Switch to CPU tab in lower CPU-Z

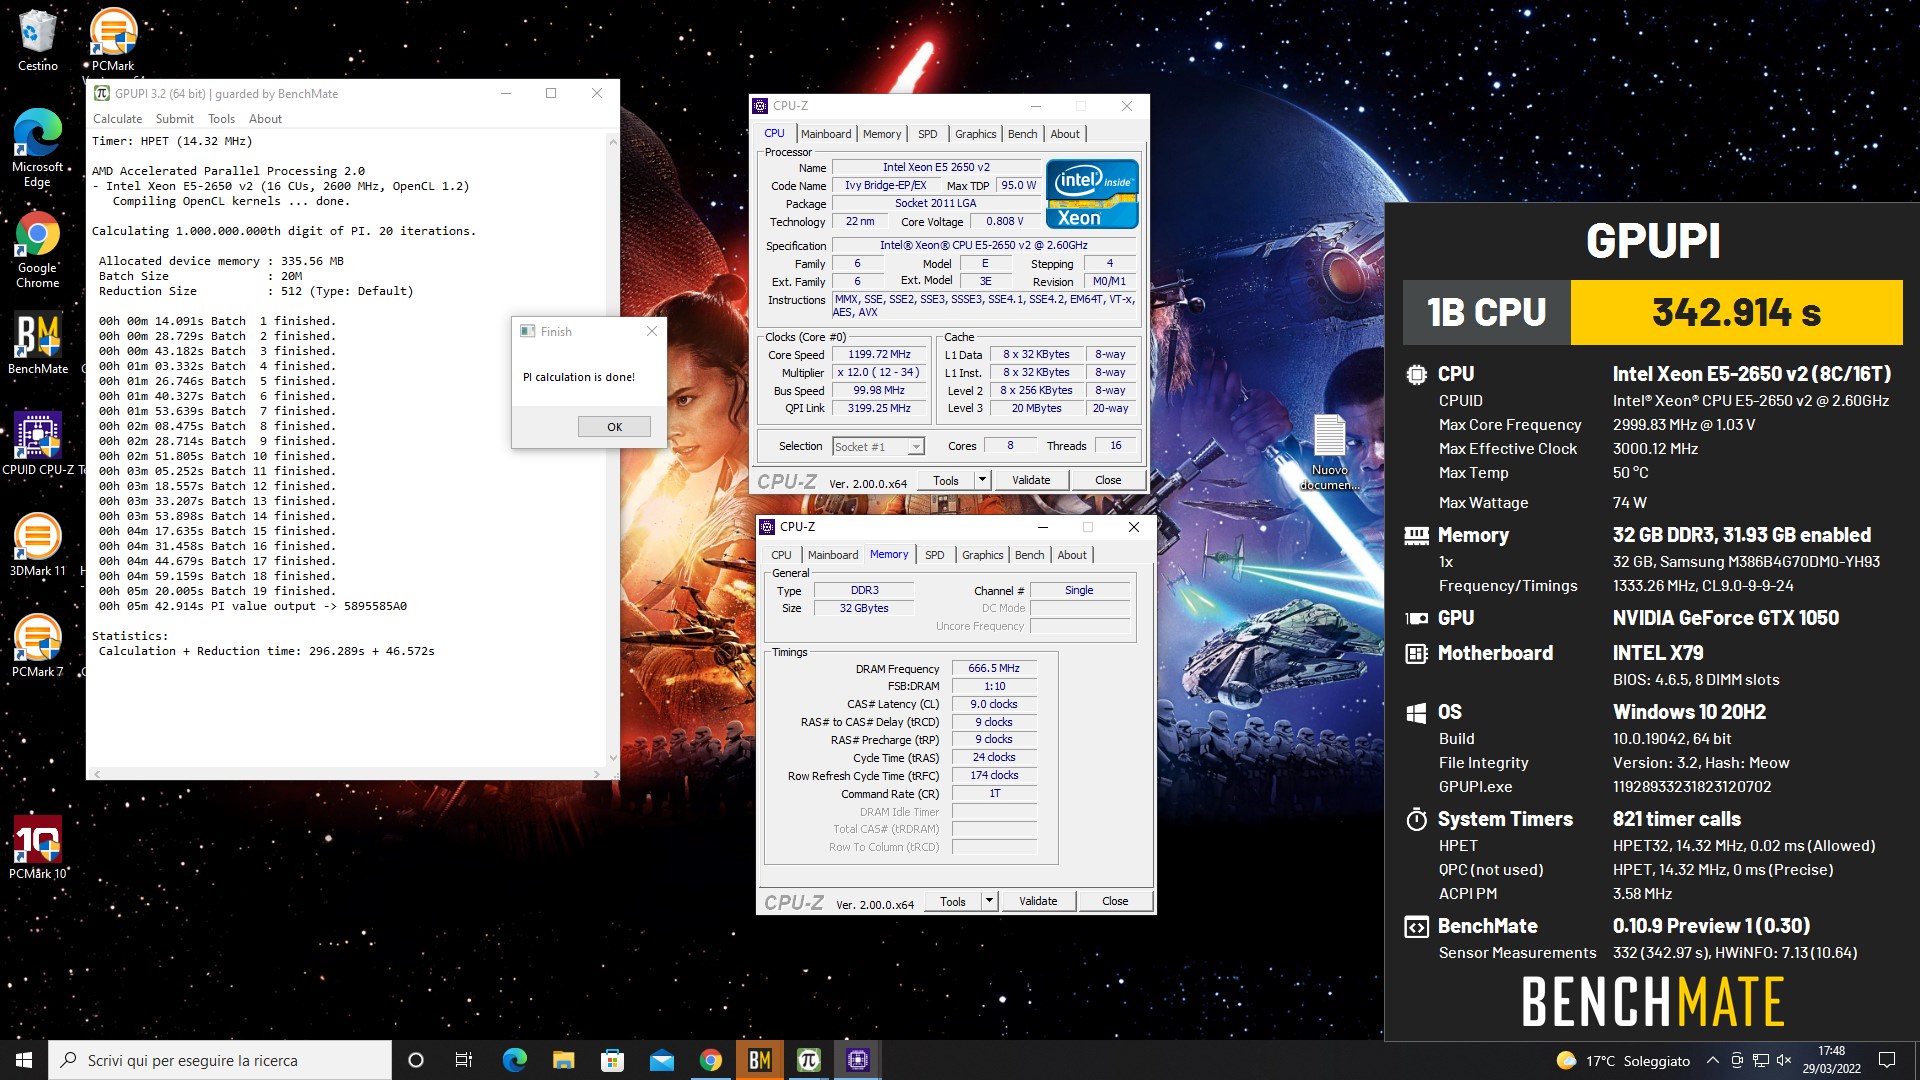(x=781, y=555)
